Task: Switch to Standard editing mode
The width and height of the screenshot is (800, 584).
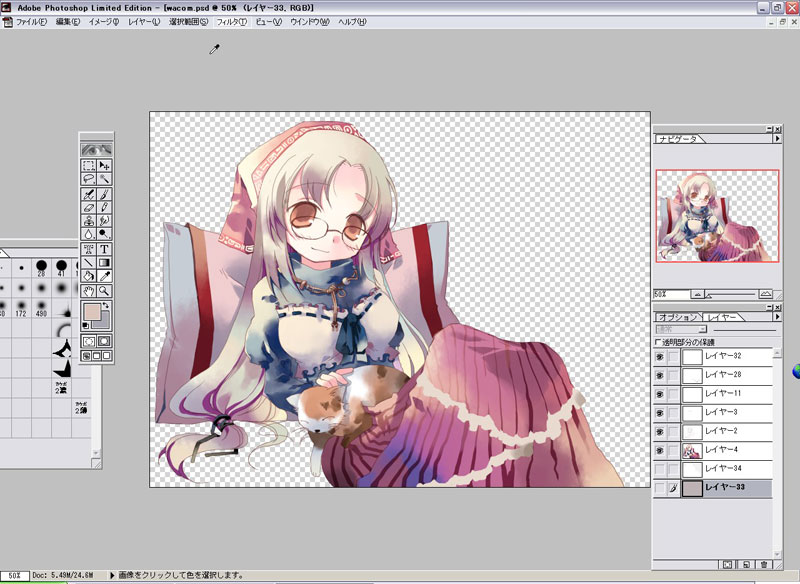Action: tap(89, 341)
